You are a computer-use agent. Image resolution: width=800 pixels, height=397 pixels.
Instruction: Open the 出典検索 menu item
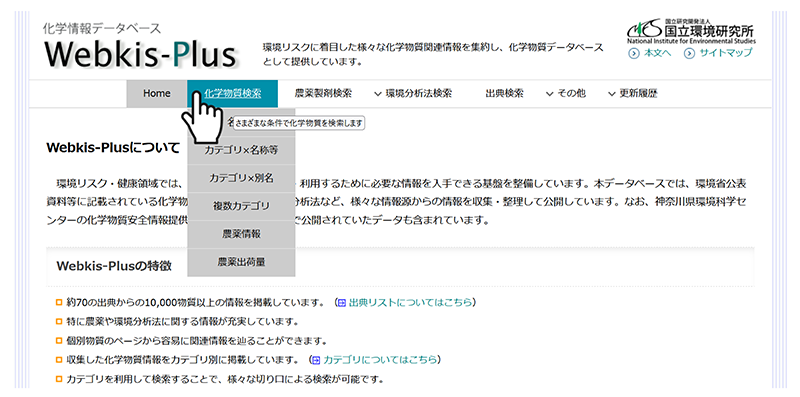(x=504, y=94)
